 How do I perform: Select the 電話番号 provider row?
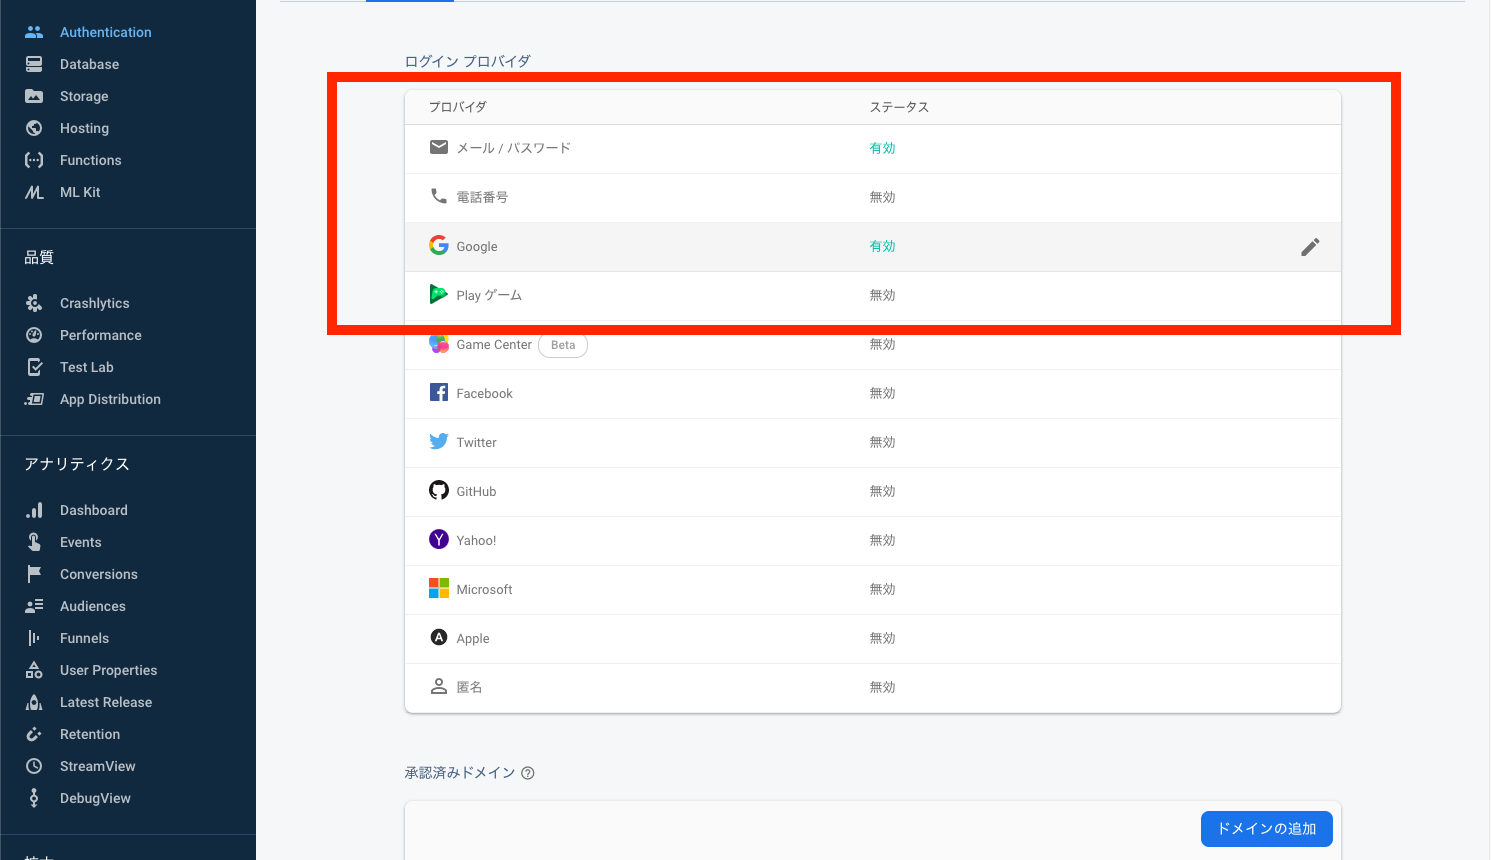[x=873, y=198]
